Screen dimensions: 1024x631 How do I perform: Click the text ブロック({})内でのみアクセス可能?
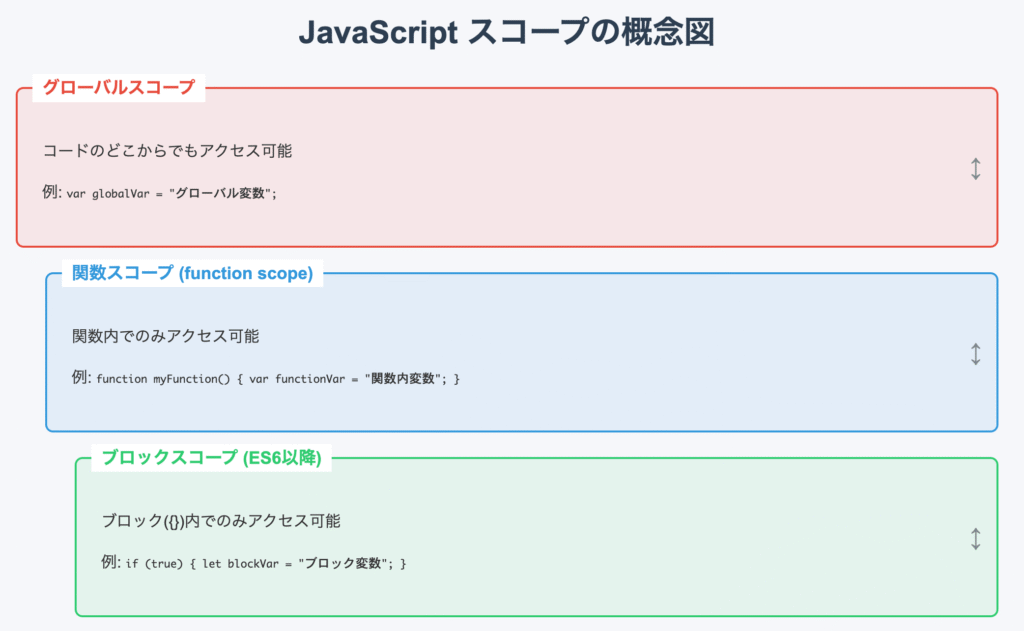pos(221,521)
